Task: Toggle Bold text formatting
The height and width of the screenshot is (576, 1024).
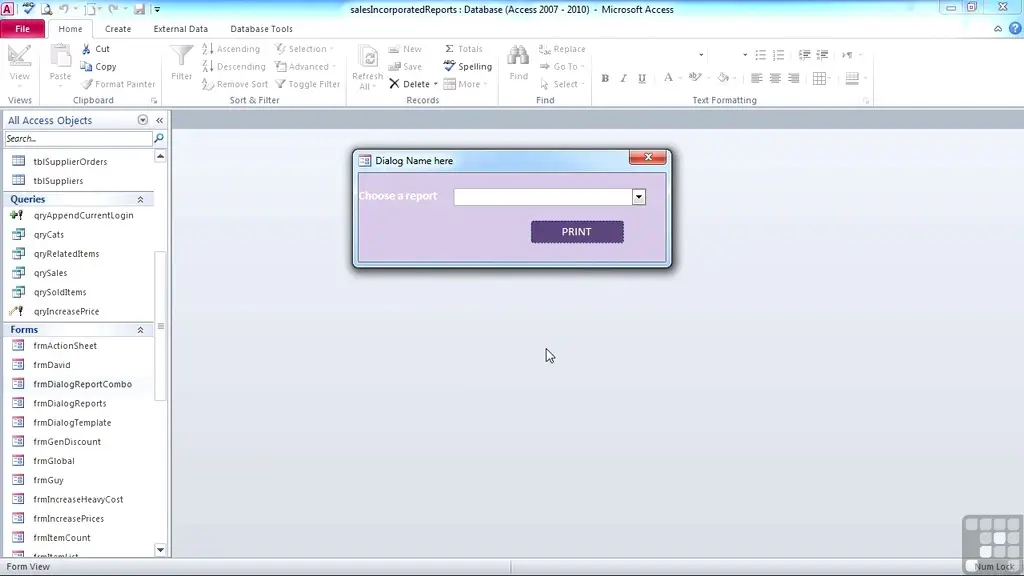Action: point(605,78)
